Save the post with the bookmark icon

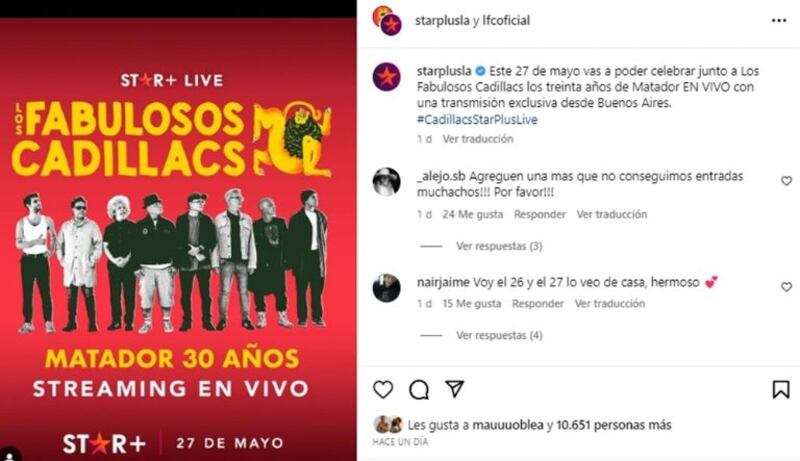click(781, 390)
